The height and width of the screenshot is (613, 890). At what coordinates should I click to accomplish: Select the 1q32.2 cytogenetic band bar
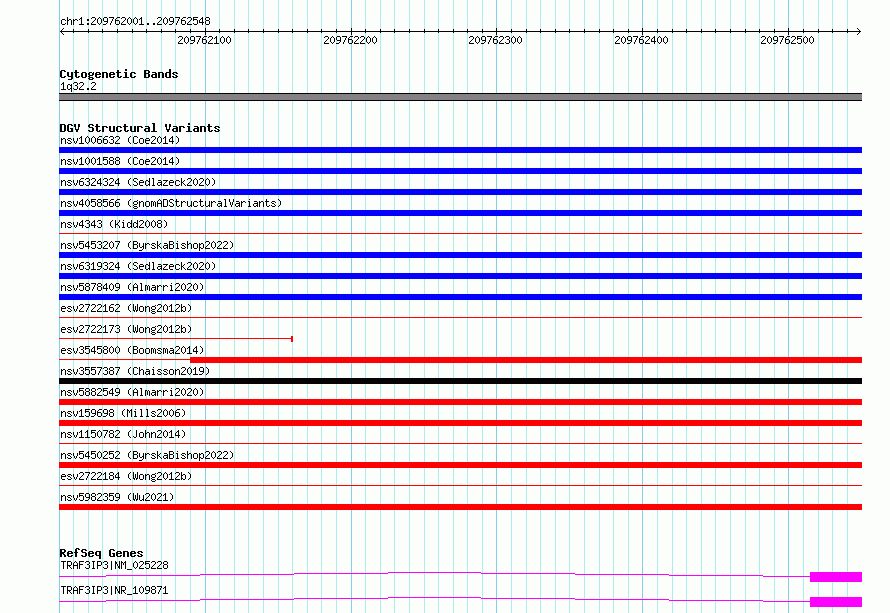coord(460,97)
